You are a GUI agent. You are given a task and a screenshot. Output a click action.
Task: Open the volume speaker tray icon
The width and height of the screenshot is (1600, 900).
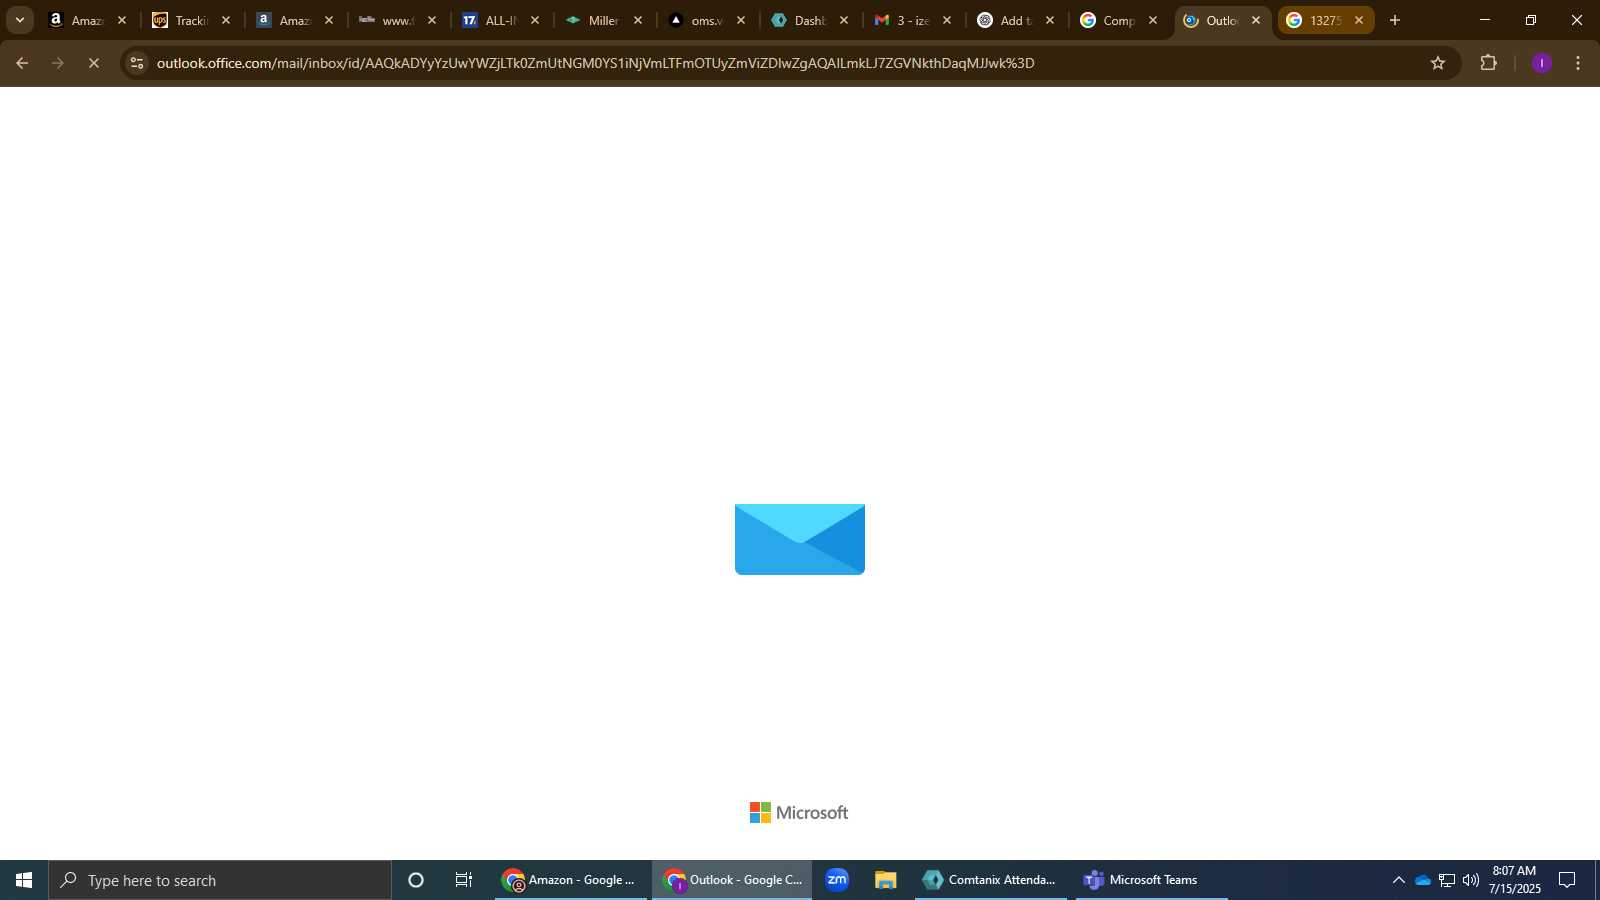(1471, 880)
